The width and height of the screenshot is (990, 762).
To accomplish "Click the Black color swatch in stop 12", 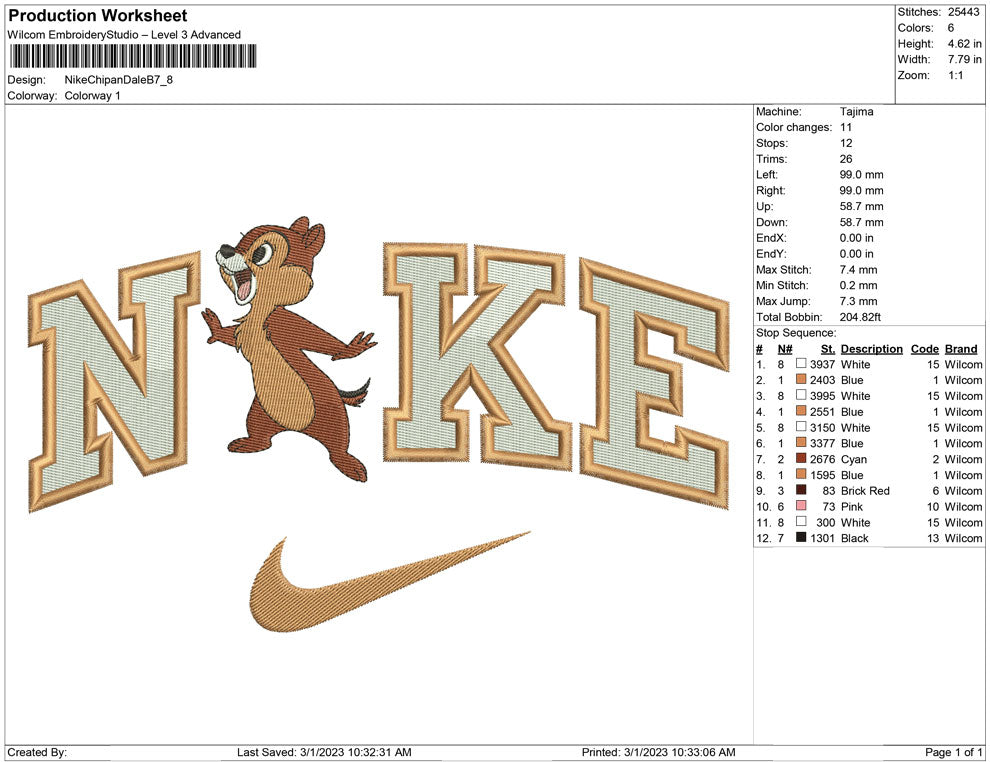I will pos(801,537).
